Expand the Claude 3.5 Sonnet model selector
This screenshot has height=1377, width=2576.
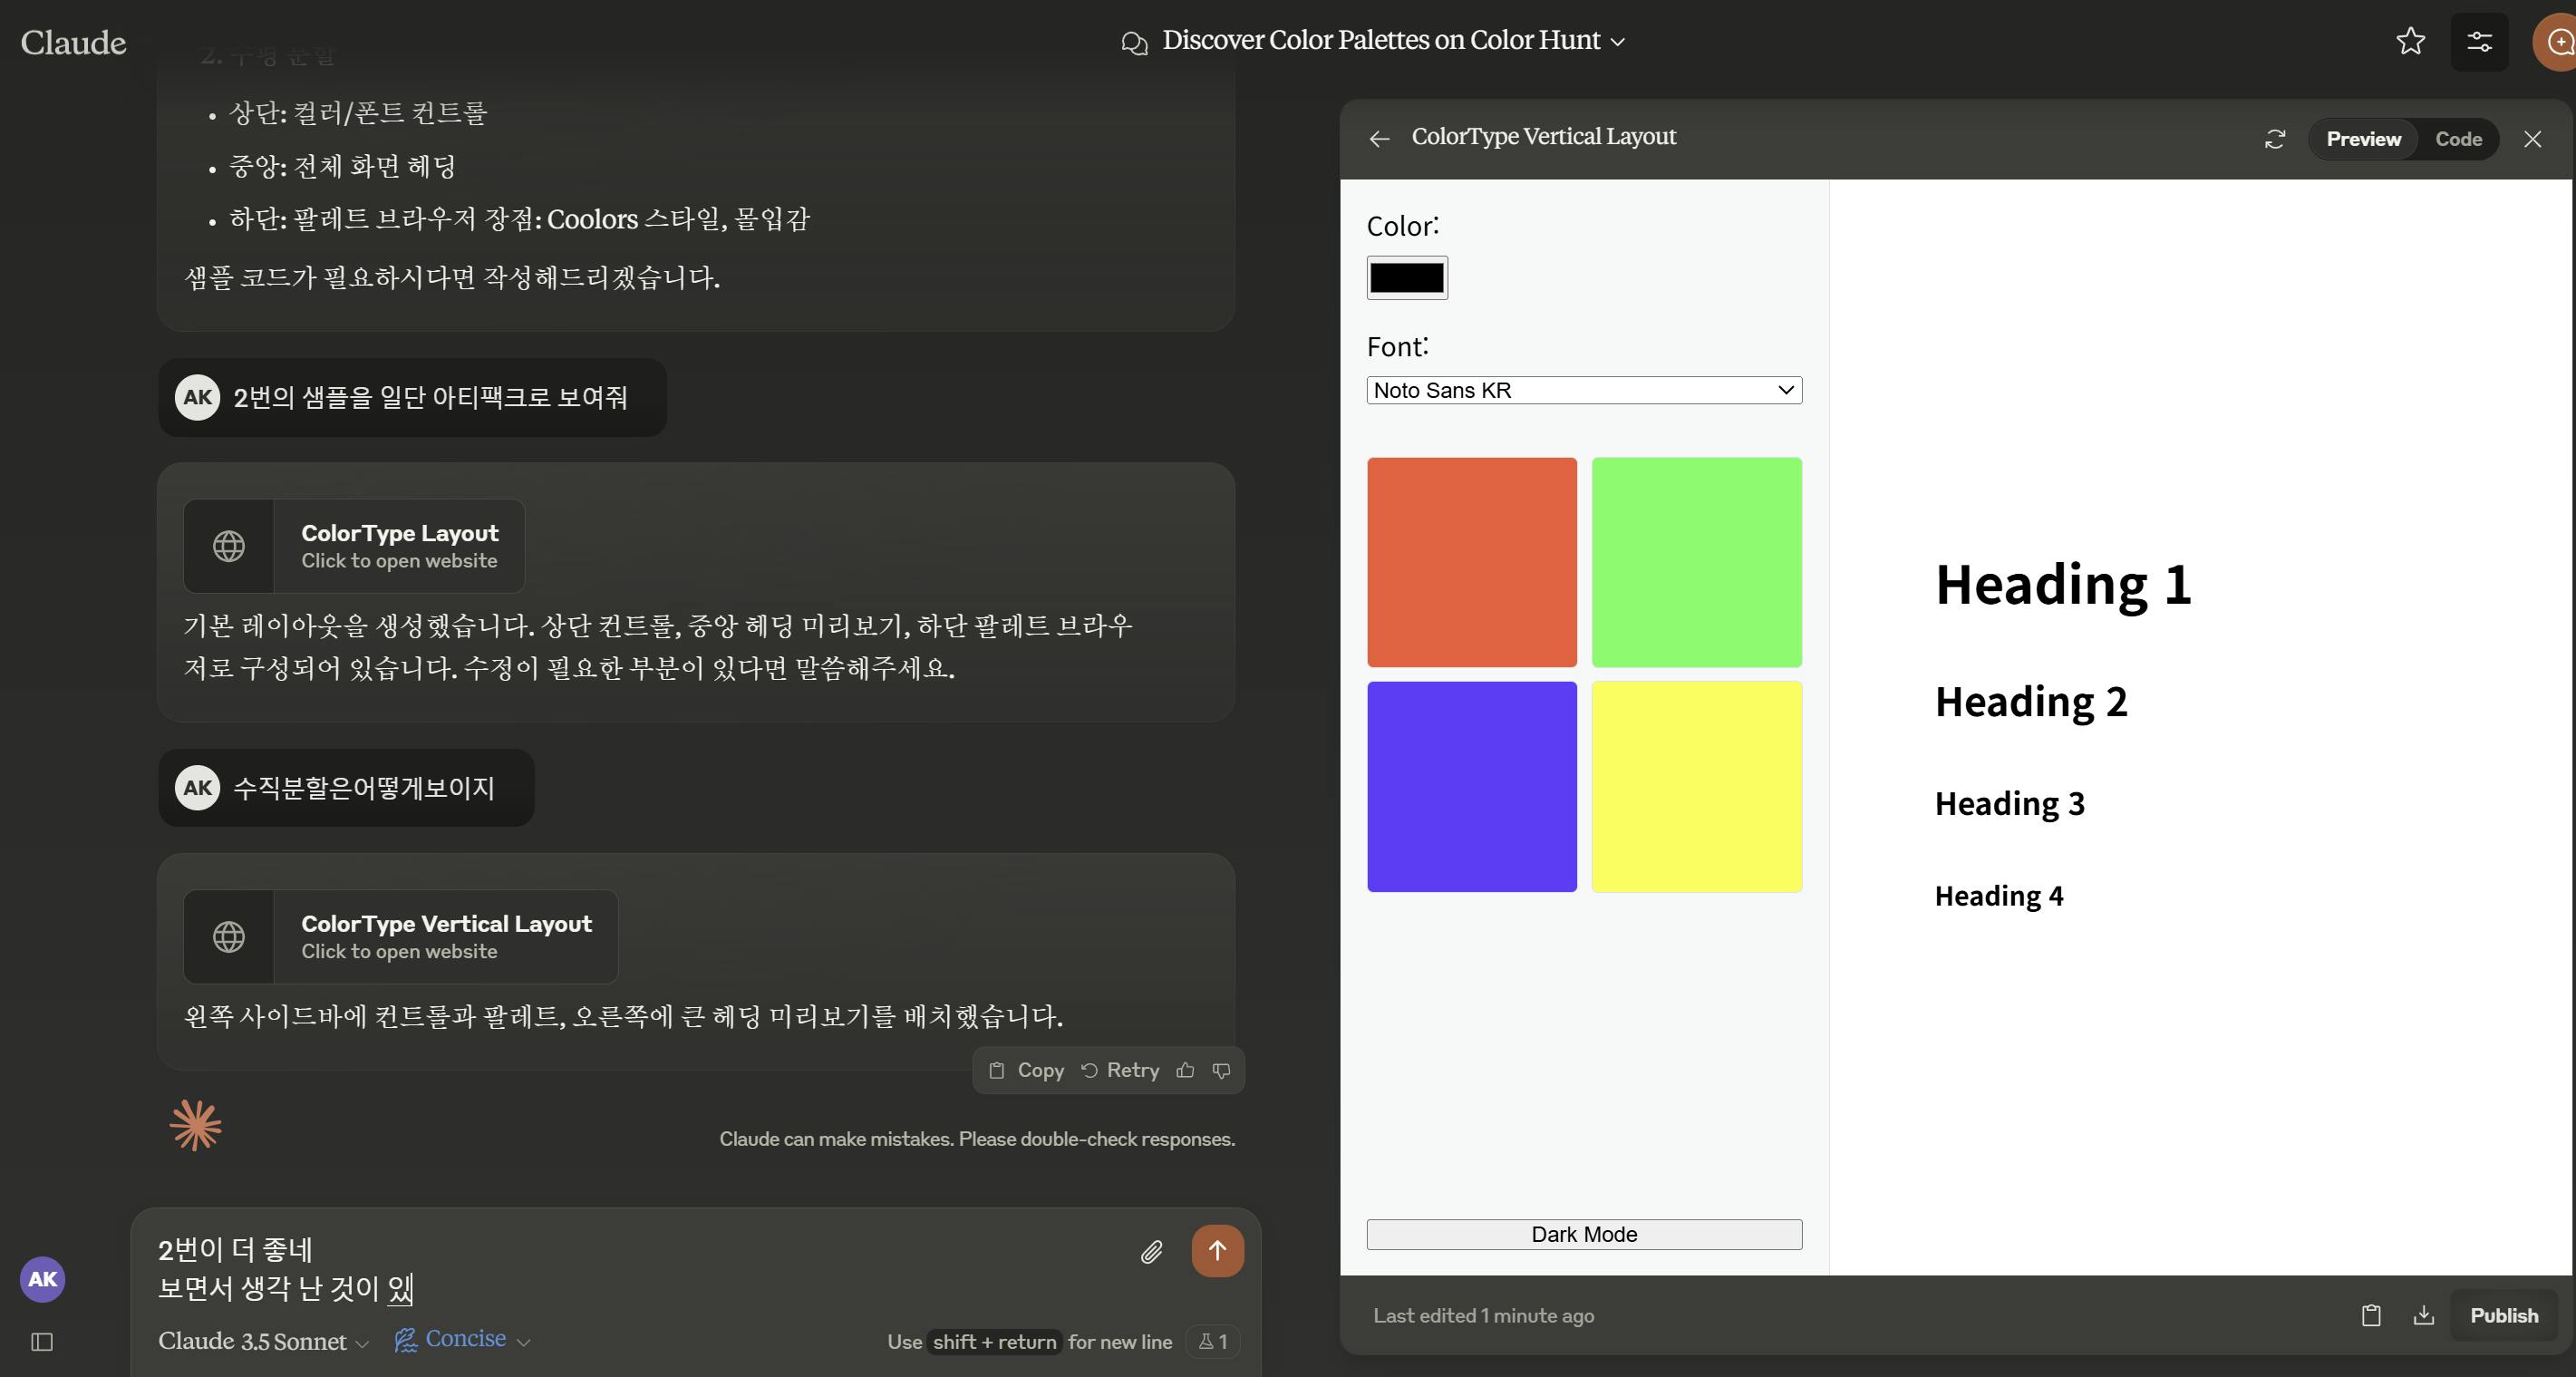[x=263, y=1341]
